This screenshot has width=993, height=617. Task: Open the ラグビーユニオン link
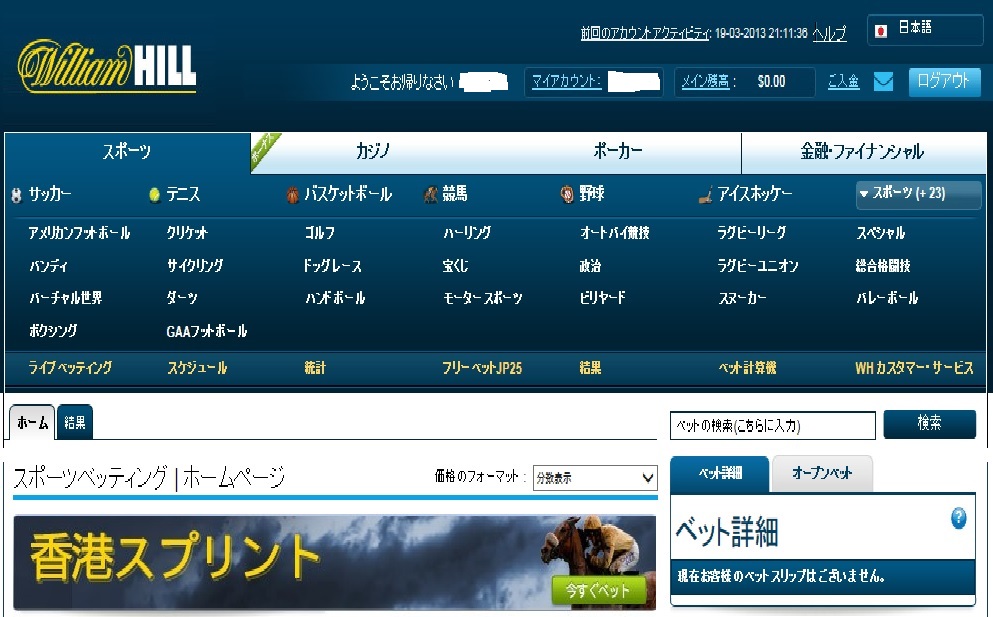(758, 266)
